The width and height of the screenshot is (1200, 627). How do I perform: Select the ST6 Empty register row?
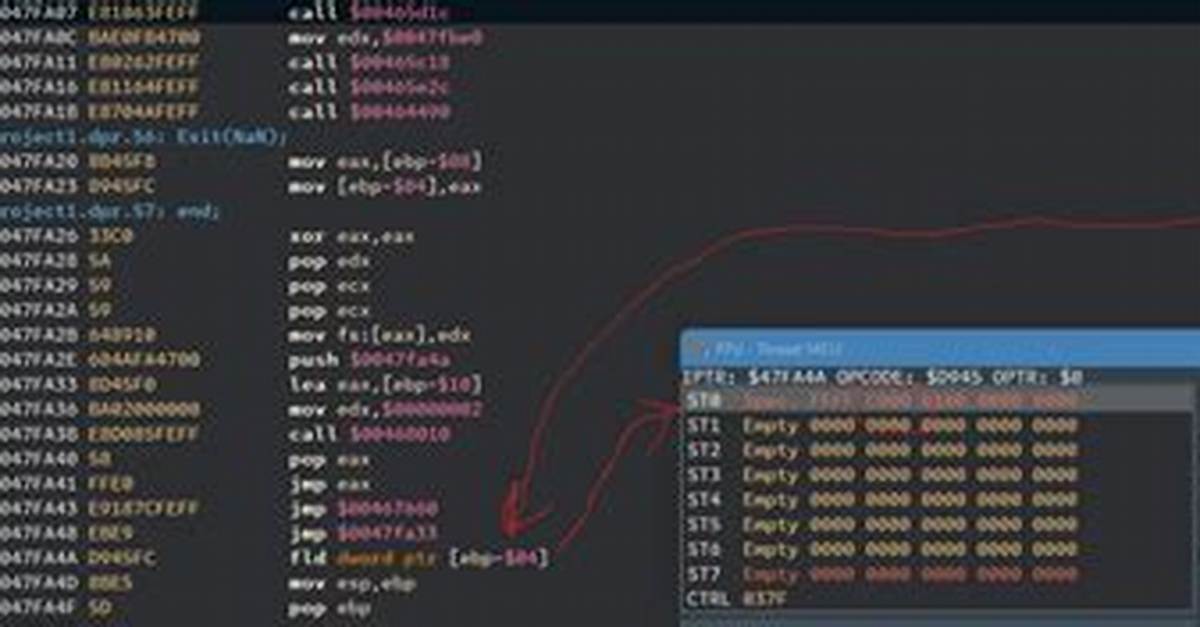point(938,550)
